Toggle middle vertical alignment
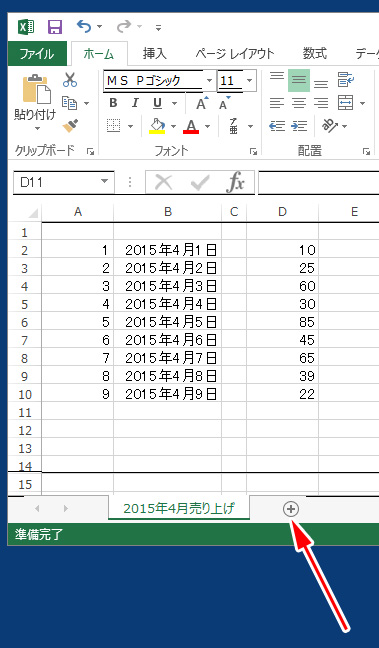 click(x=299, y=80)
